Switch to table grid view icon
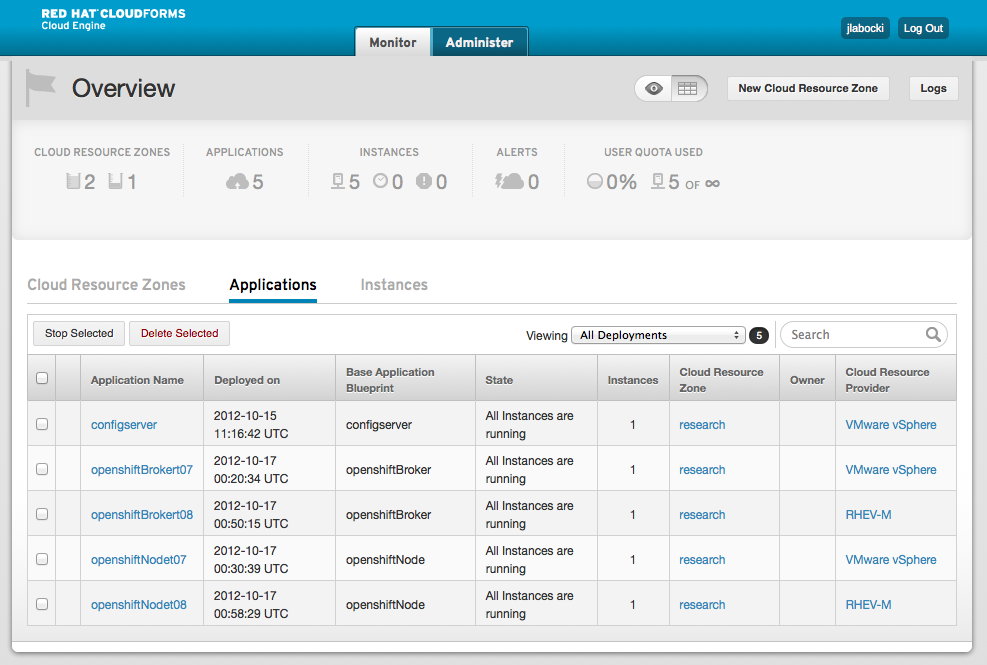 point(687,88)
